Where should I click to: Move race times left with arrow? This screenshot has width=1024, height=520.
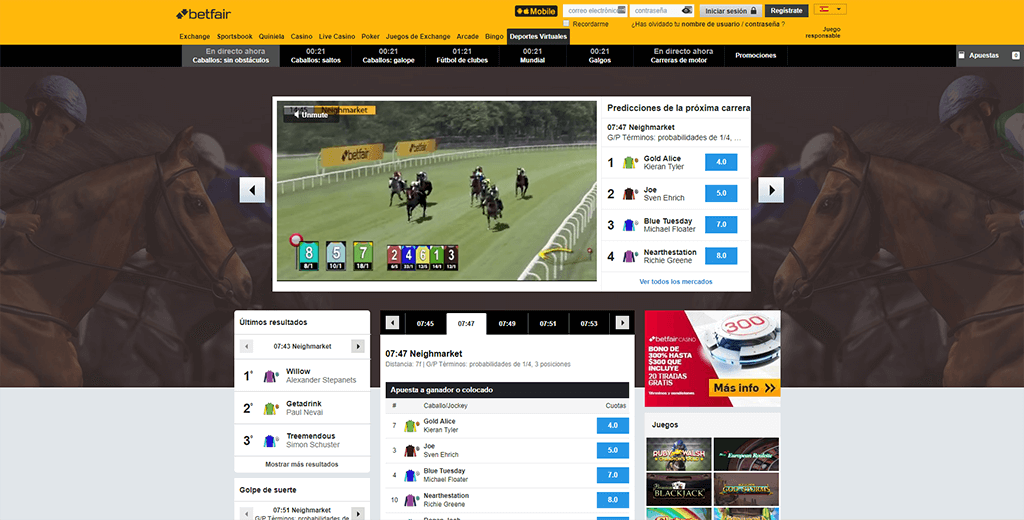click(392, 323)
